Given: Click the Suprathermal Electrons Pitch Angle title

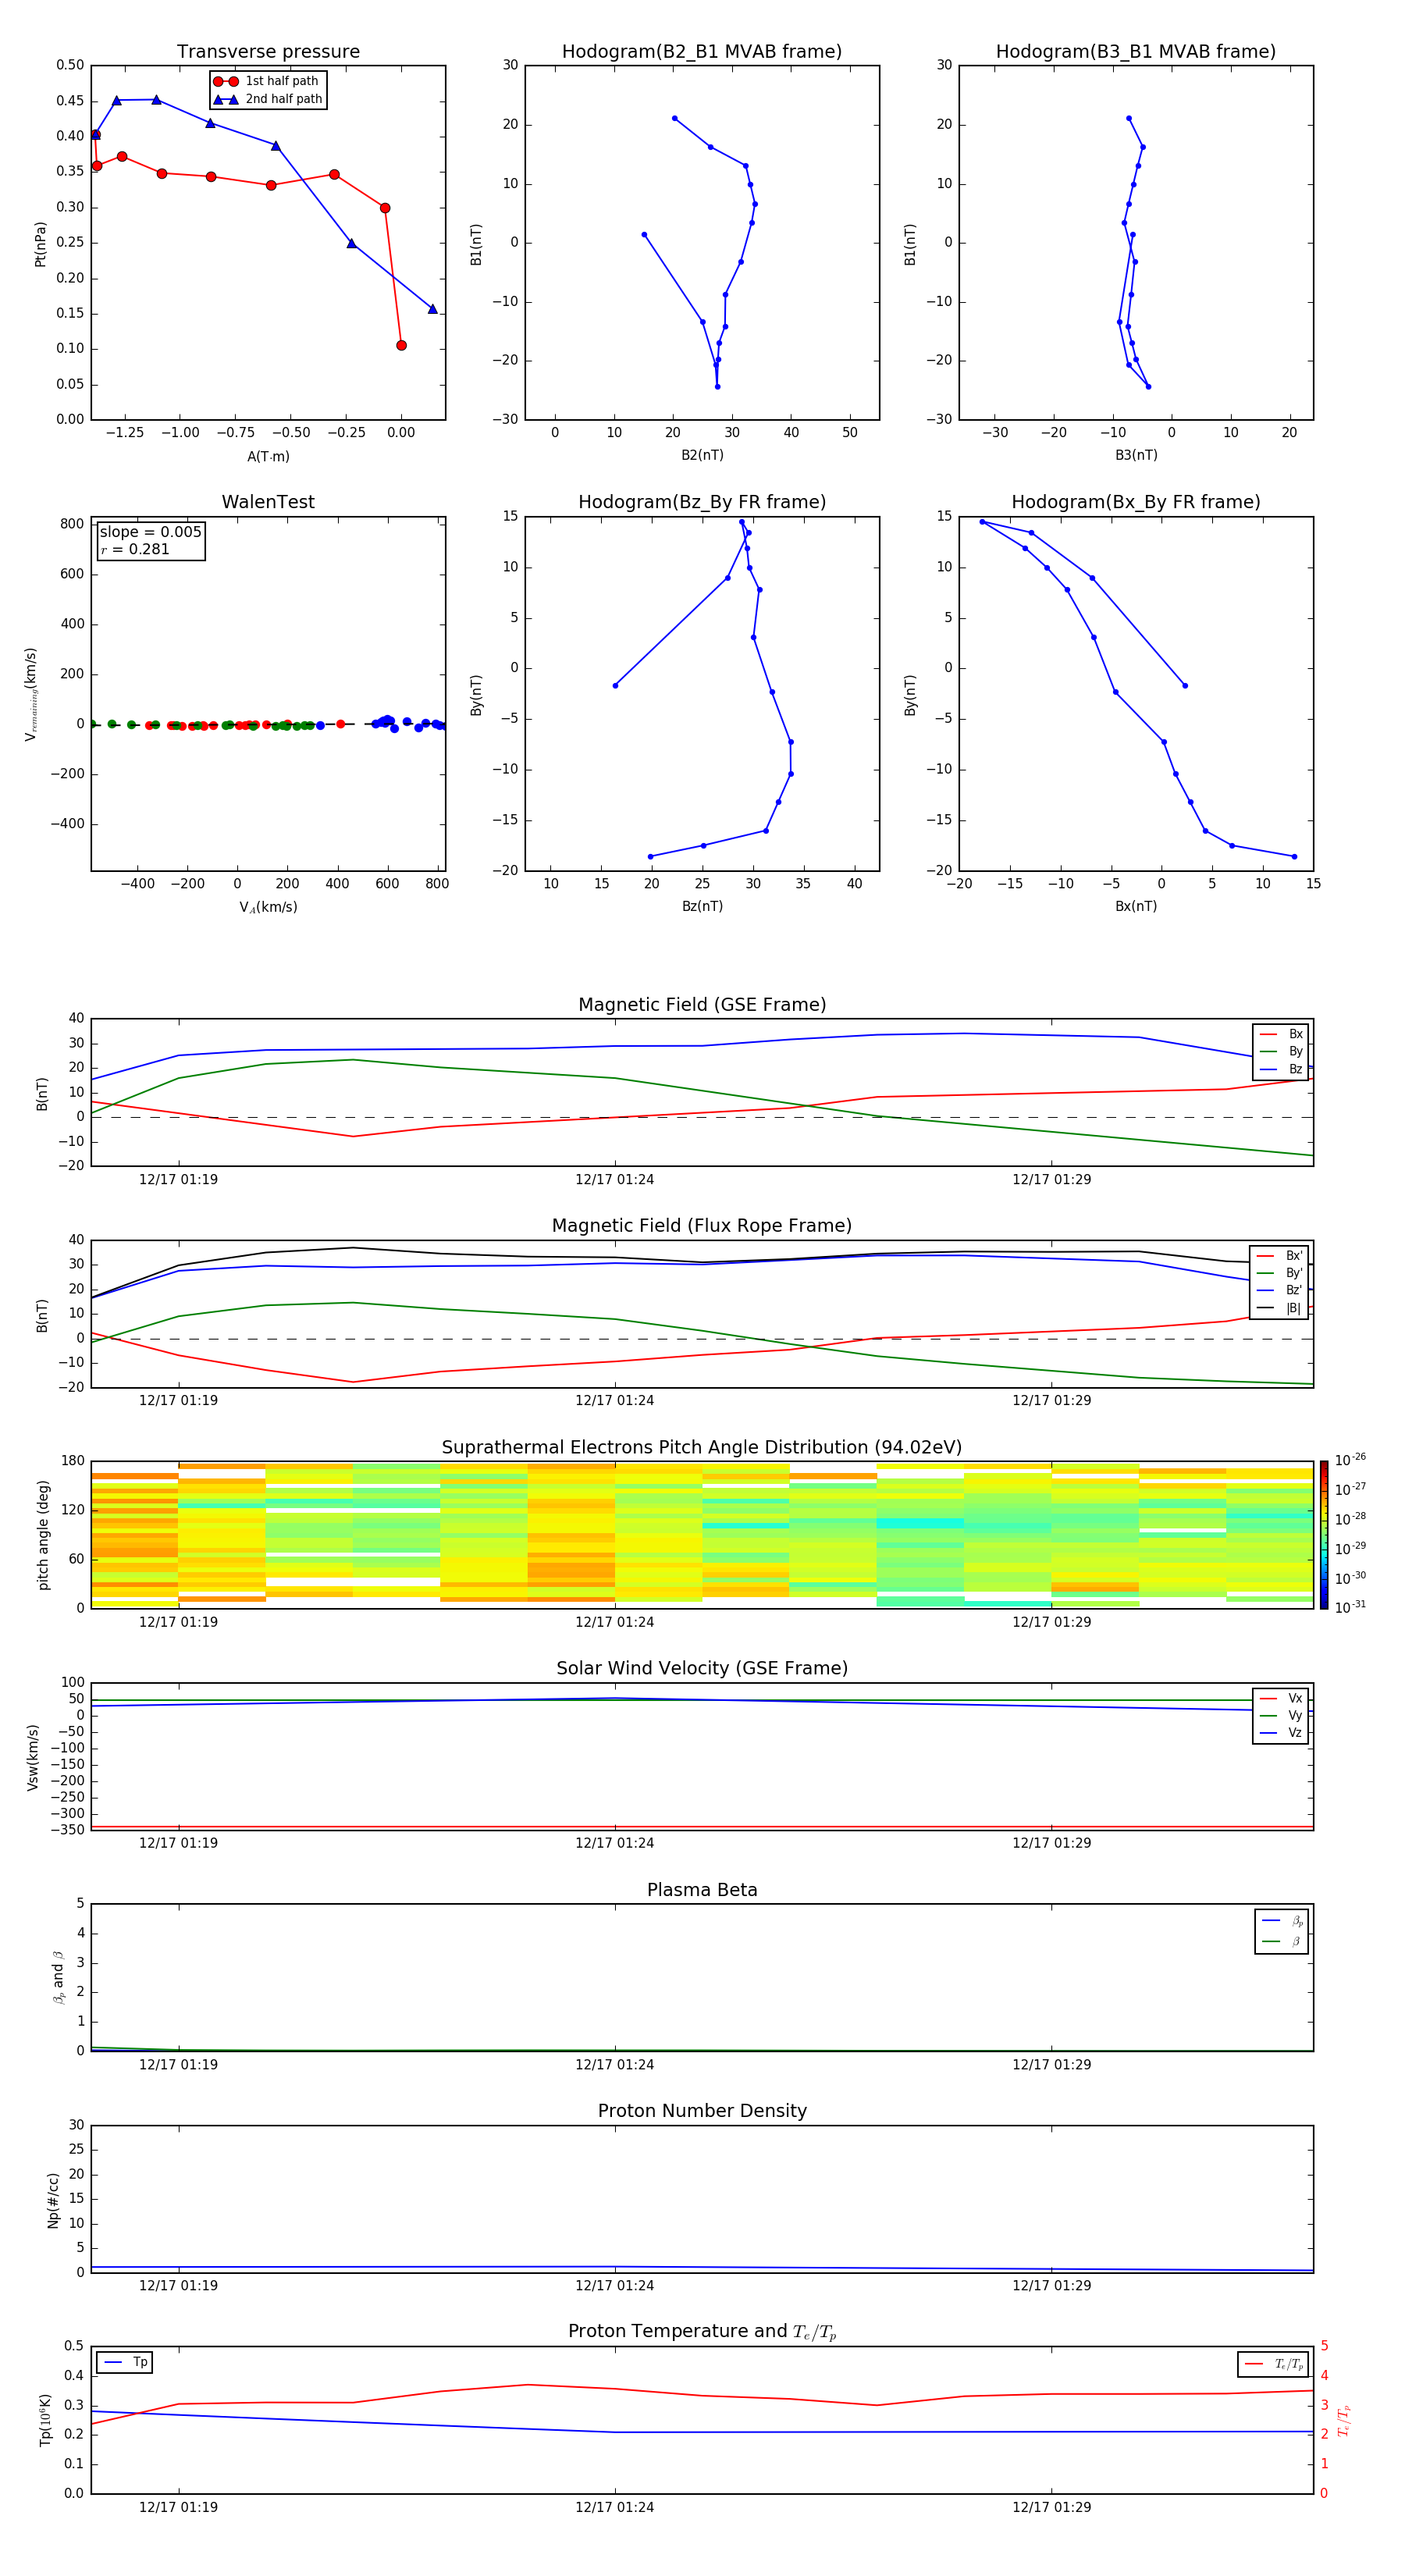Looking at the screenshot, I should pyautogui.click(x=702, y=1448).
